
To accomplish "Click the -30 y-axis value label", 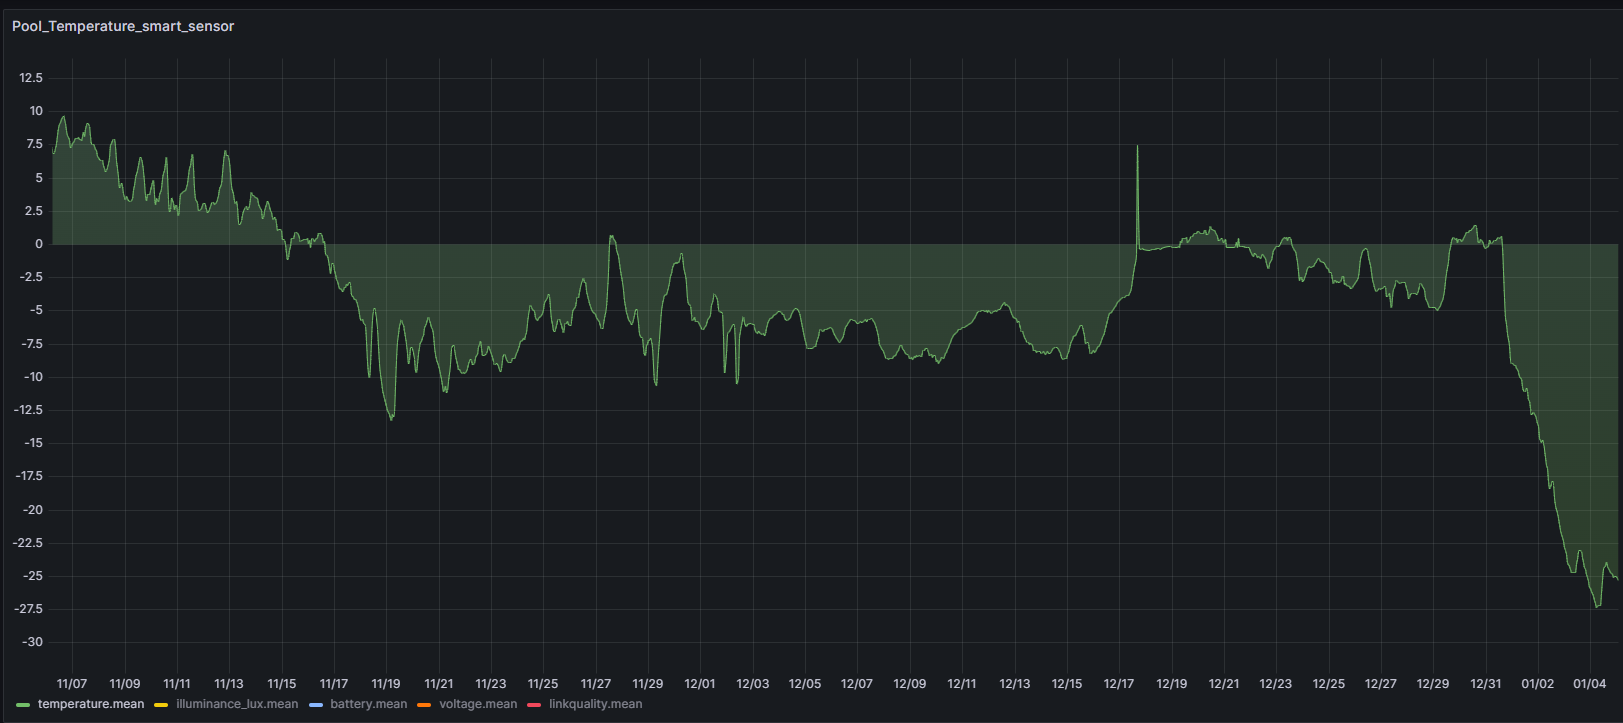I will coord(33,642).
